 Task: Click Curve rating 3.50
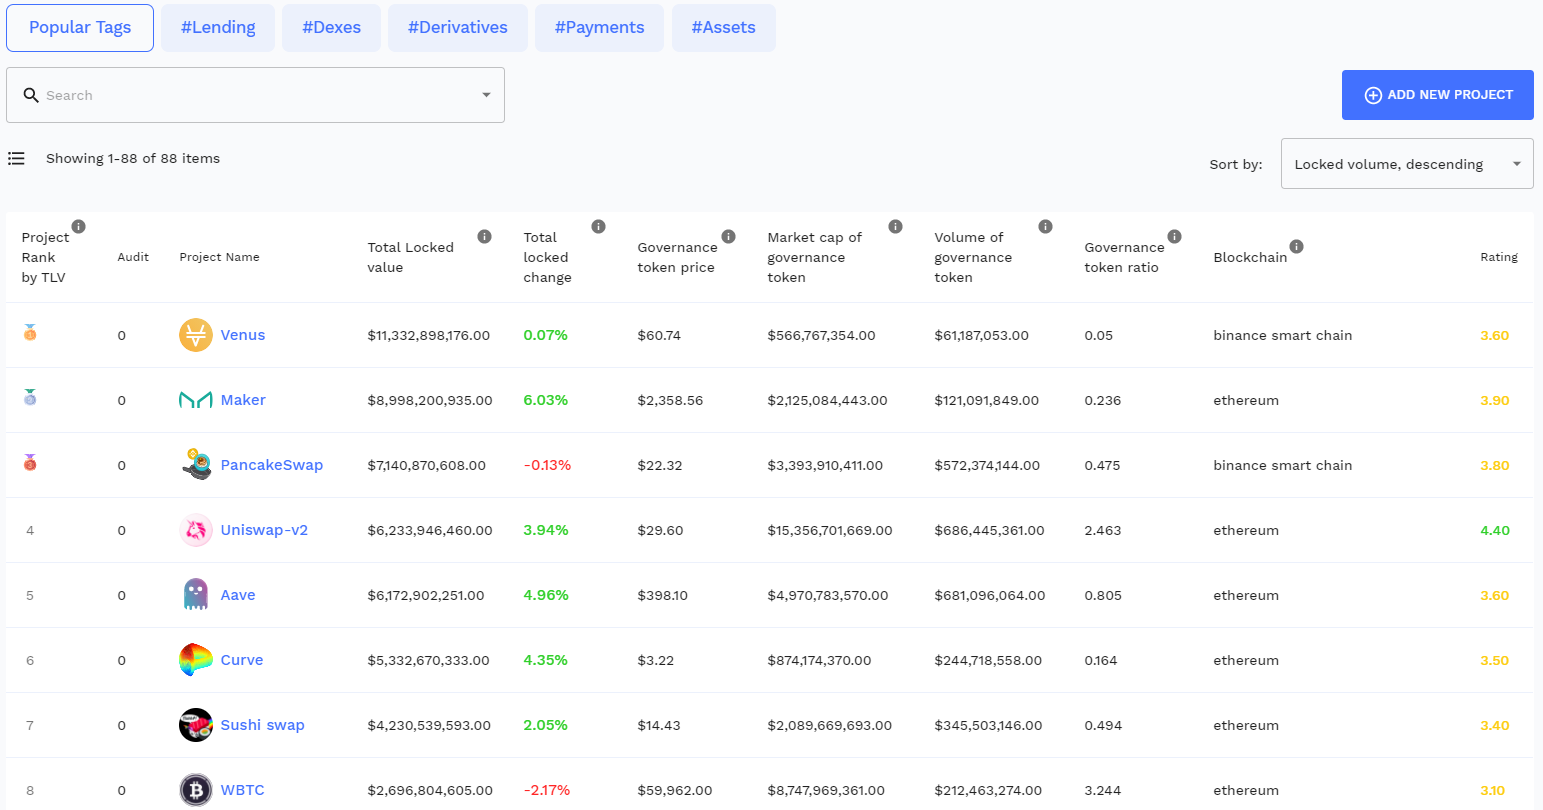[1495, 660]
